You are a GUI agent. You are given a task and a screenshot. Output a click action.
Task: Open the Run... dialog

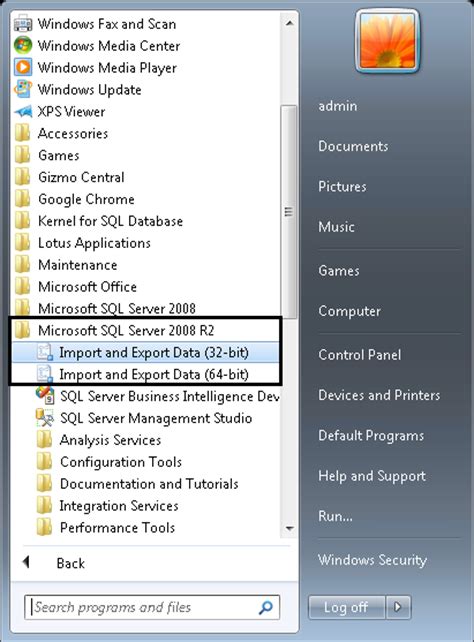click(x=335, y=516)
